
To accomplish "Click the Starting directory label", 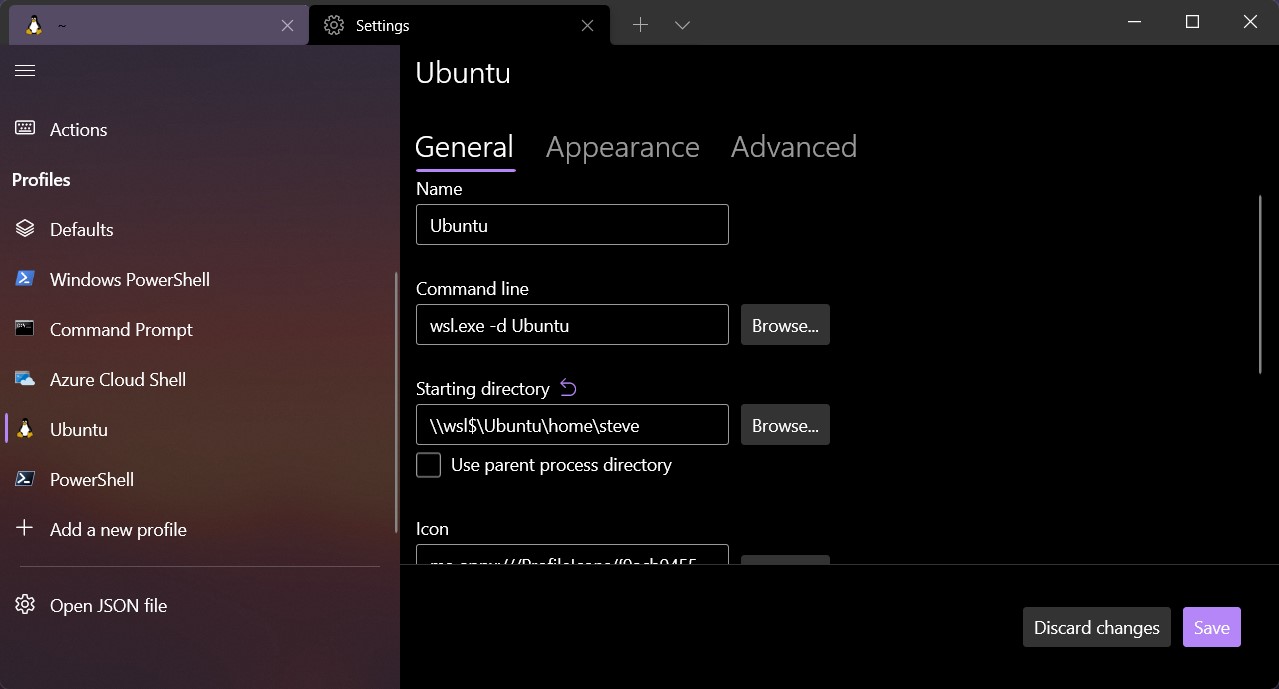I will [x=483, y=389].
